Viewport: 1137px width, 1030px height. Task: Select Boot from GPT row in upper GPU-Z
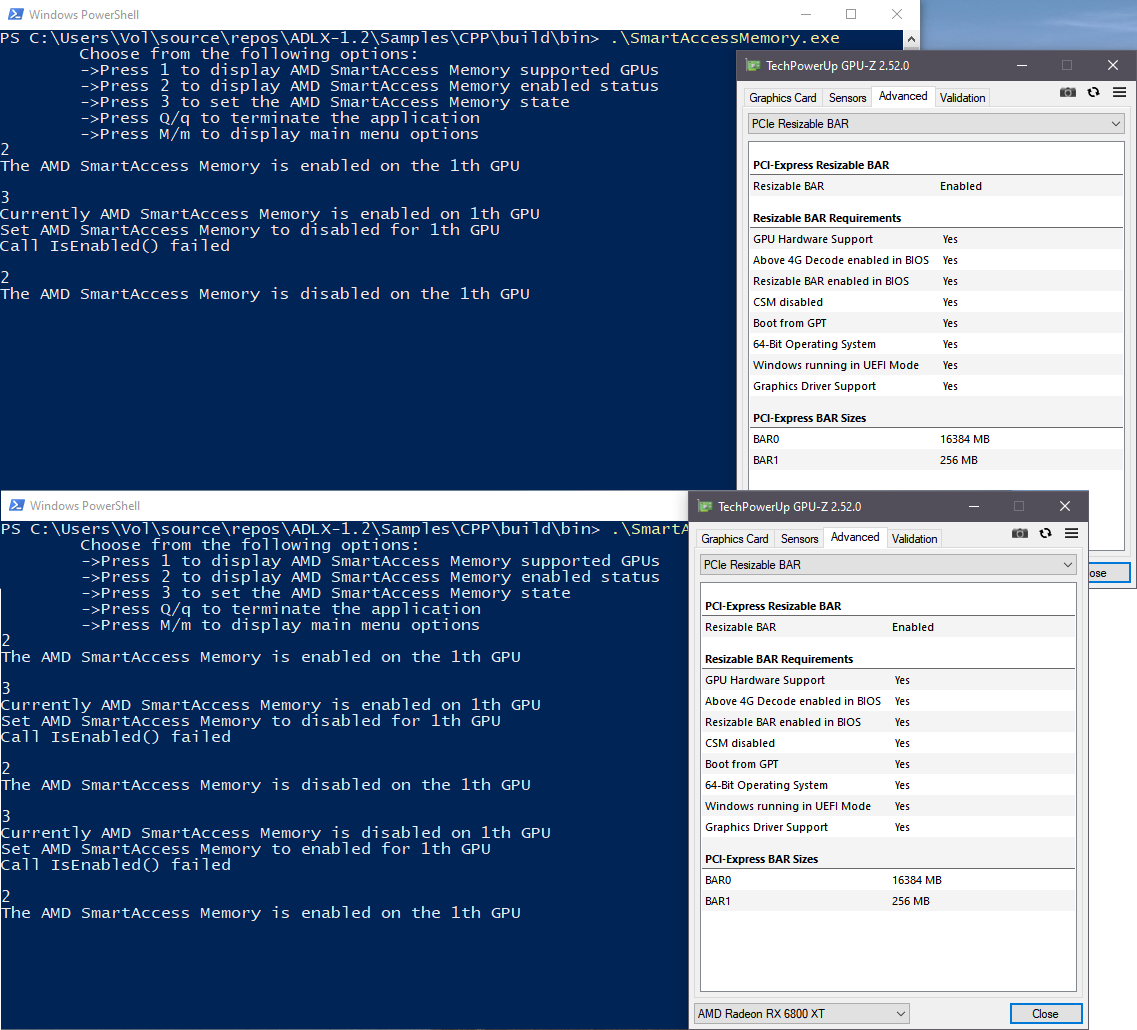point(936,323)
